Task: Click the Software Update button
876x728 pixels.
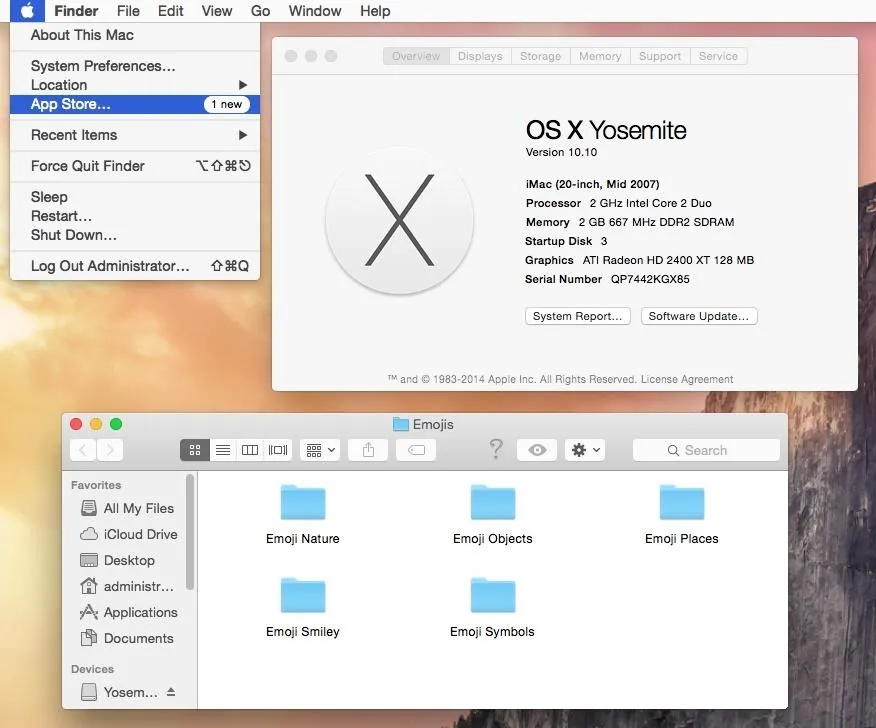Action: 699,316
